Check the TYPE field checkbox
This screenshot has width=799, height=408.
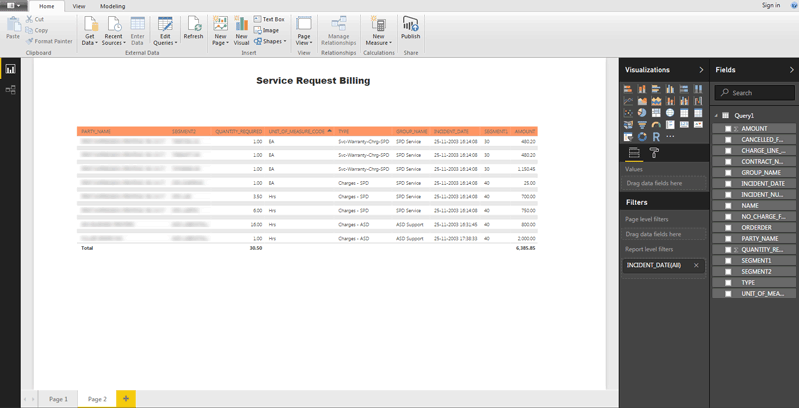pos(728,283)
